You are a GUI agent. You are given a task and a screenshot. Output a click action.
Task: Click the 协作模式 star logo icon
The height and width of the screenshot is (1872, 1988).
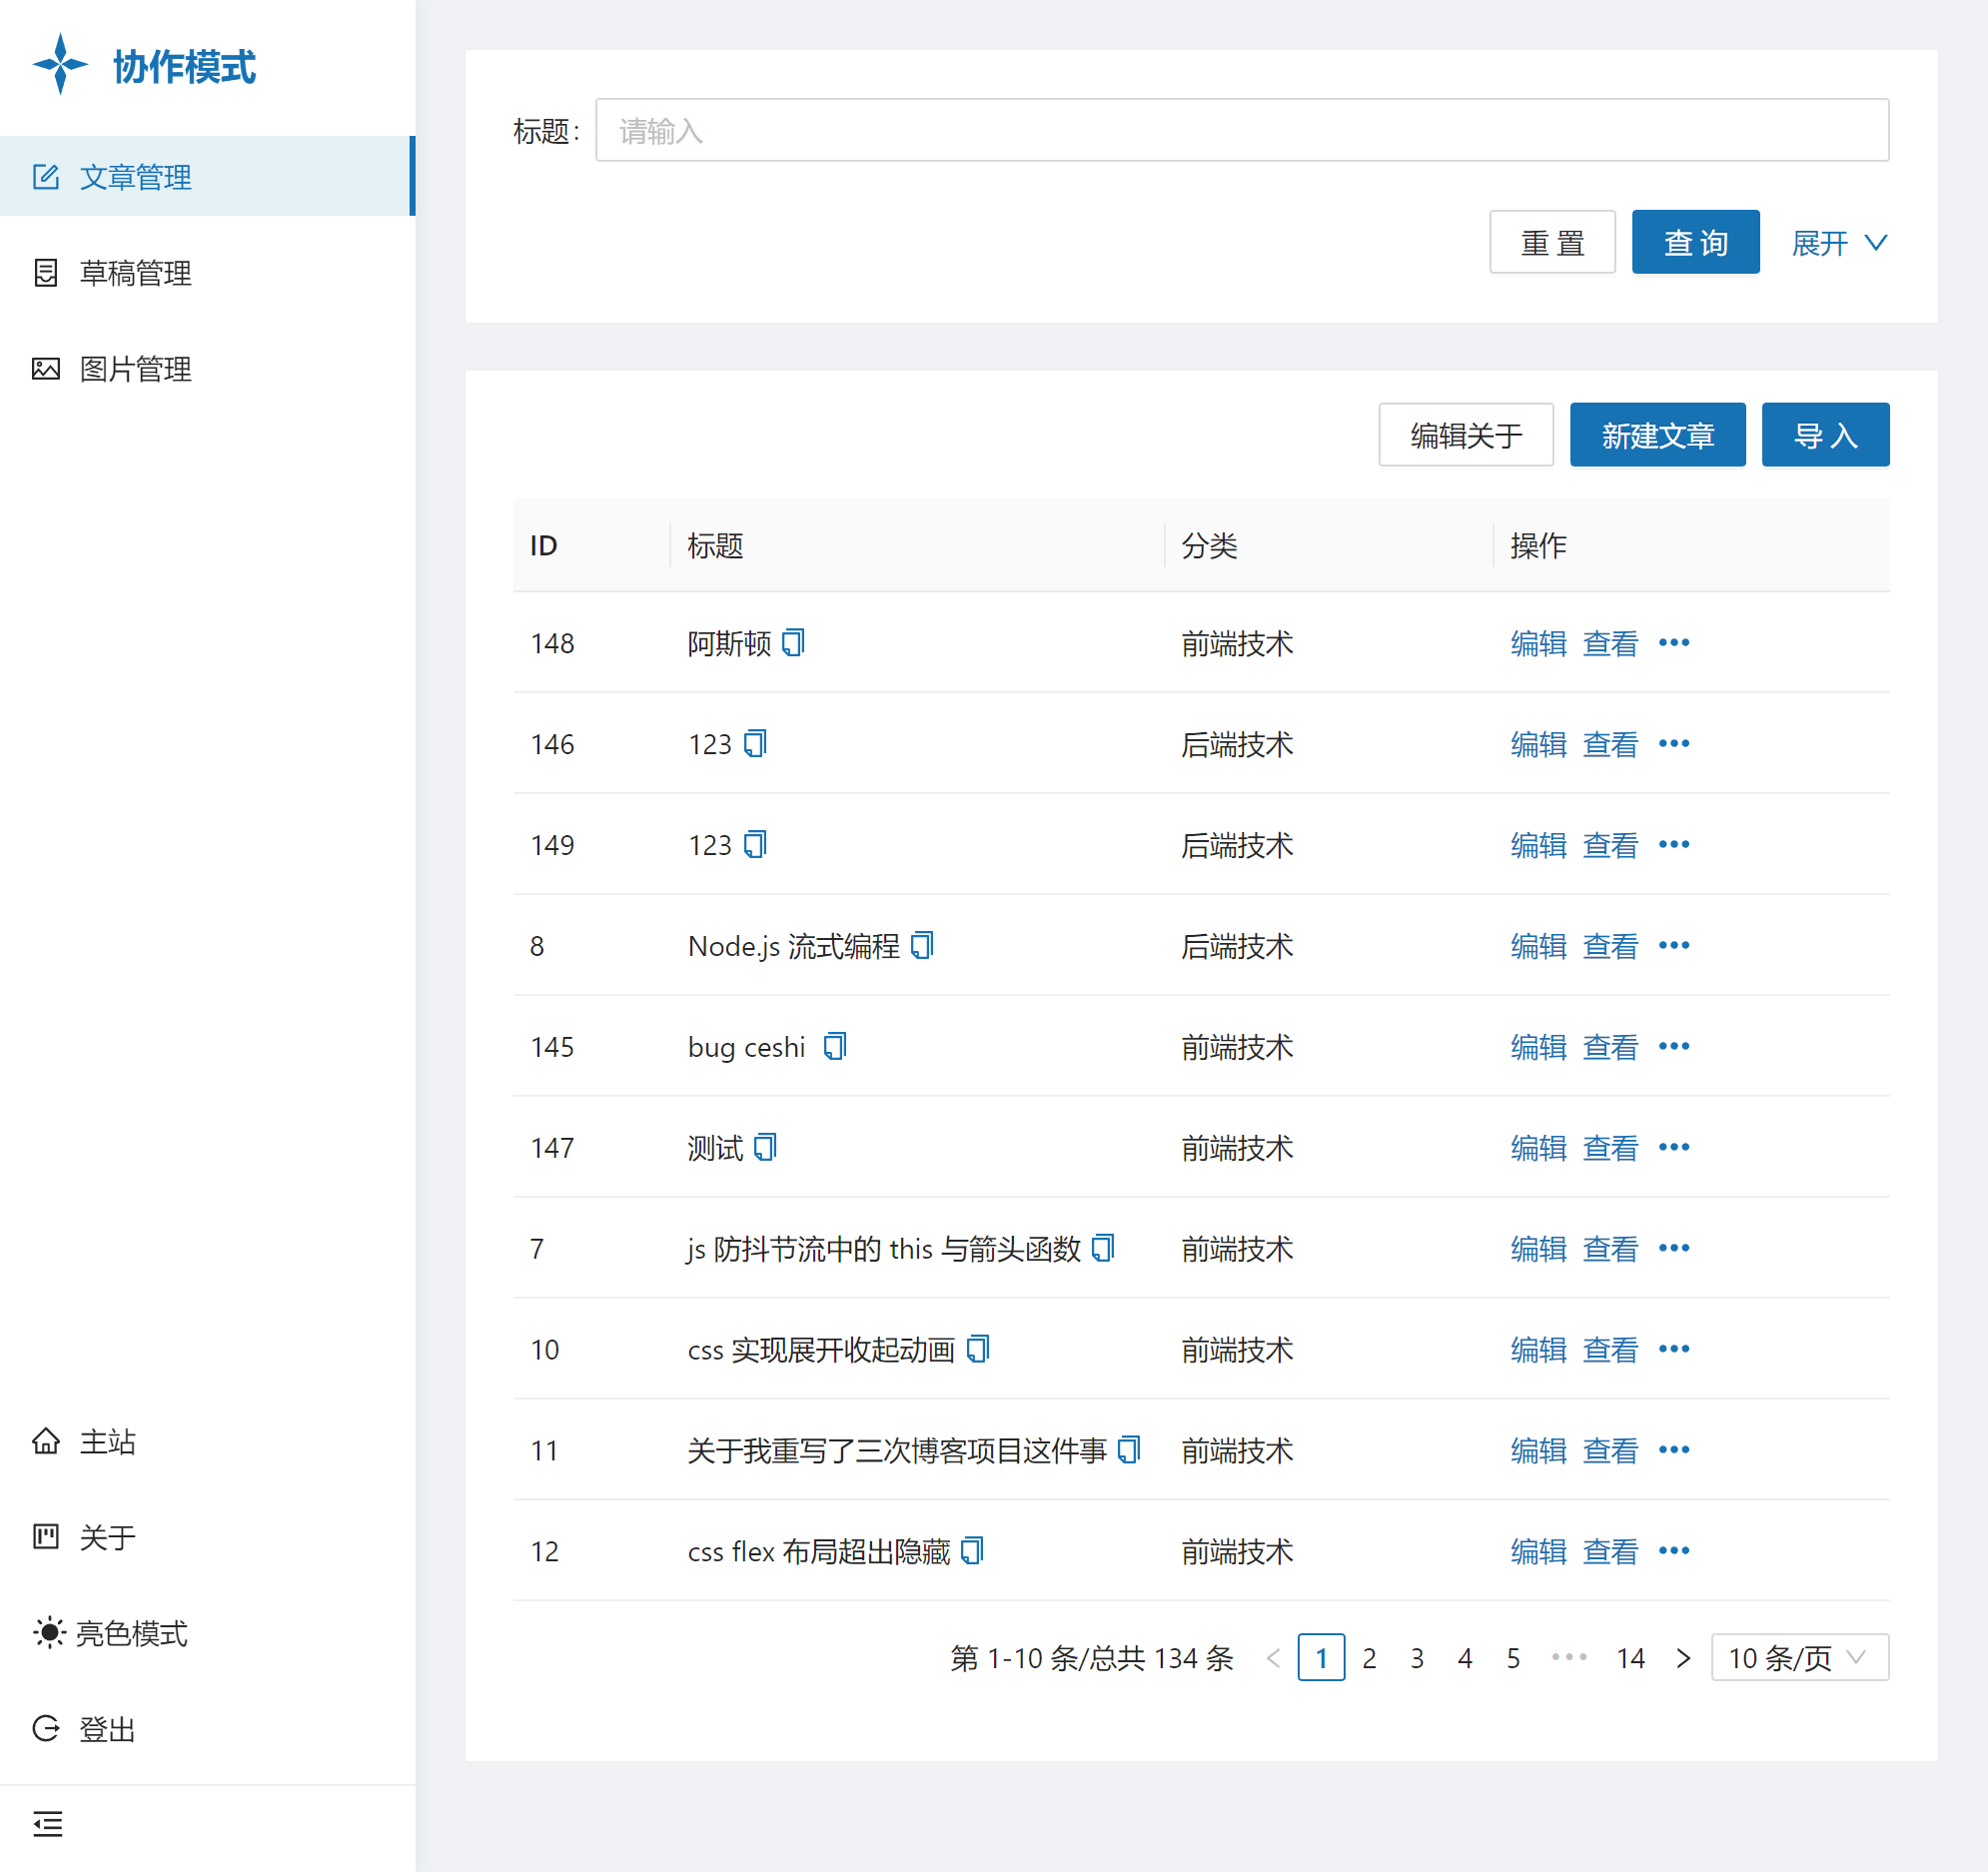tap(60, 65)
